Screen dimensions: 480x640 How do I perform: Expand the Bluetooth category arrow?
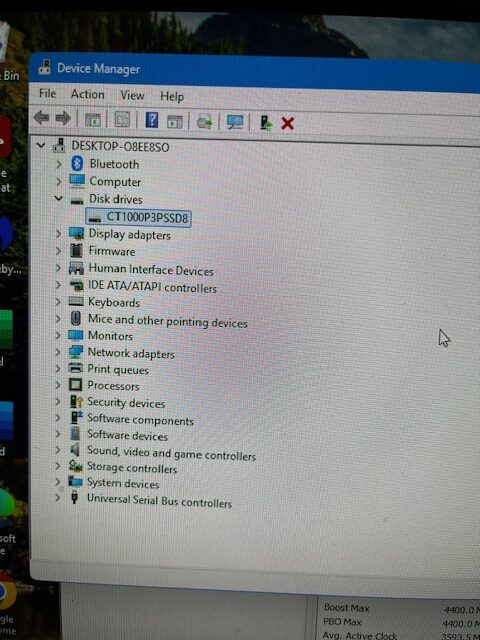[x=58, y=164]
